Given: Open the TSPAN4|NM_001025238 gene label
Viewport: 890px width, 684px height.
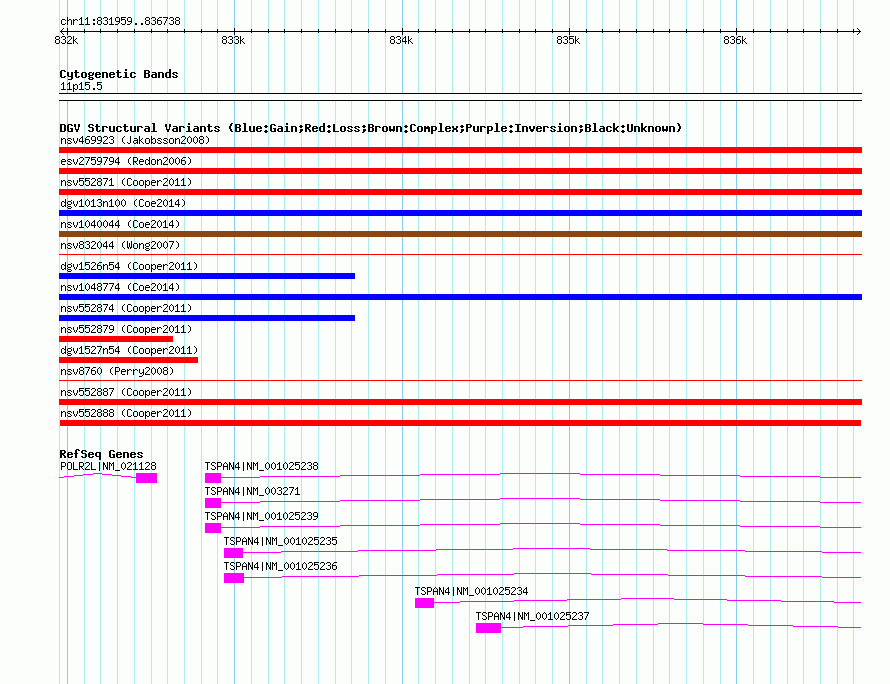Looking at the screenshot, I should [x=262, y=466].
